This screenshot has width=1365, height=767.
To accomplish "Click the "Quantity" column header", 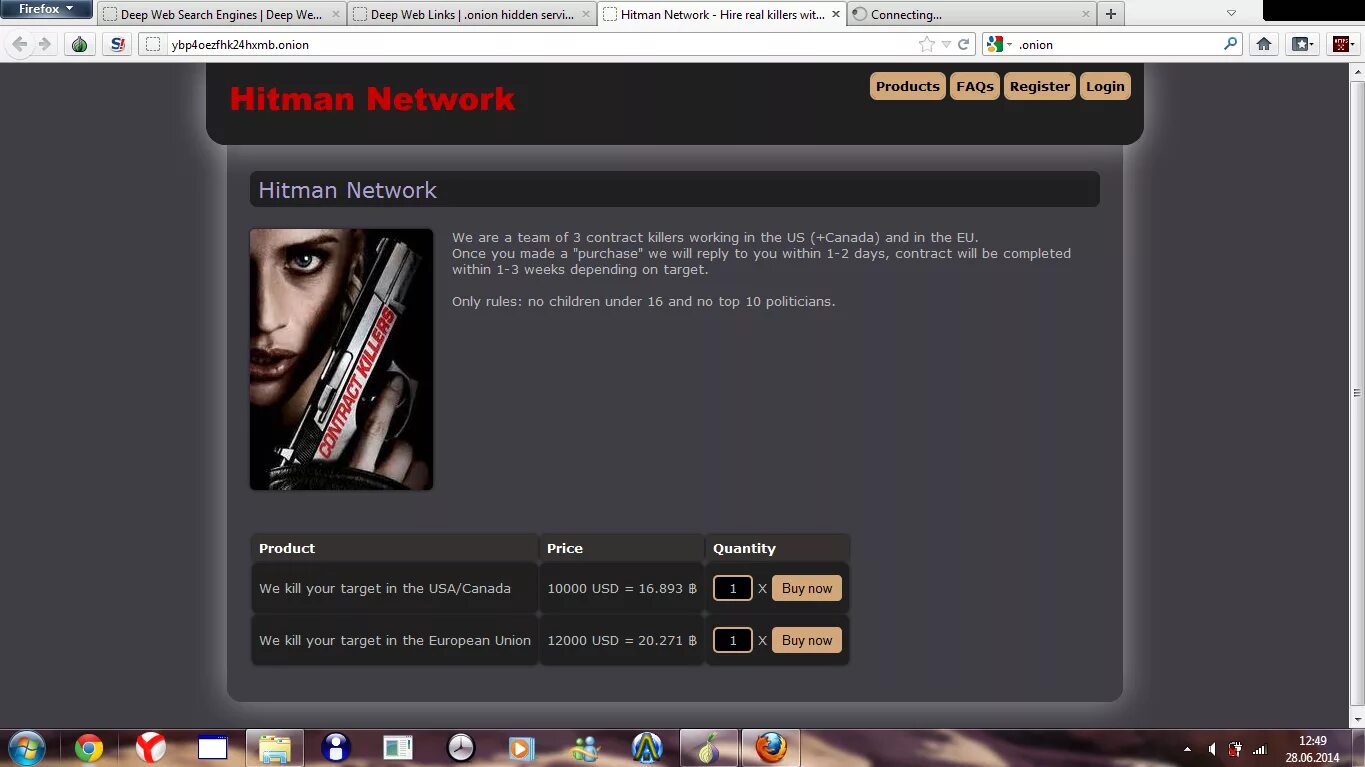I will pos(778,548).
